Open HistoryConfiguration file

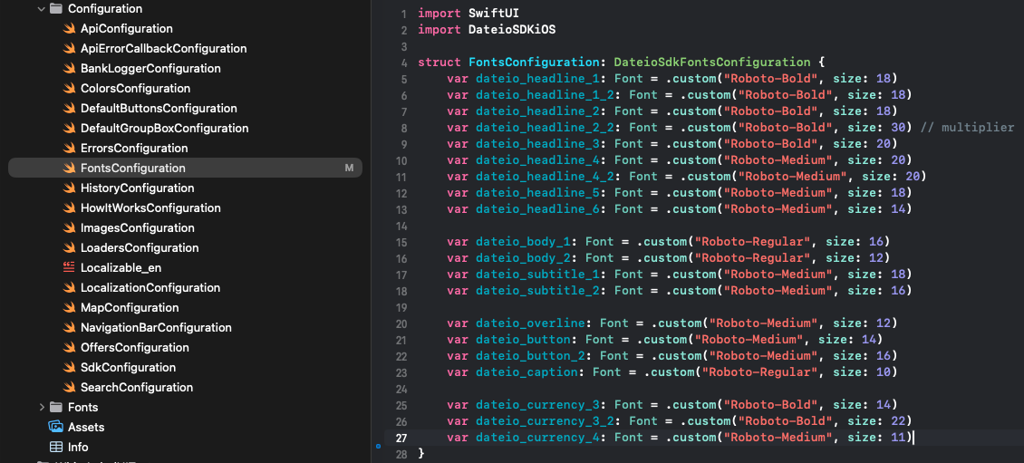[x=137, y=188]
